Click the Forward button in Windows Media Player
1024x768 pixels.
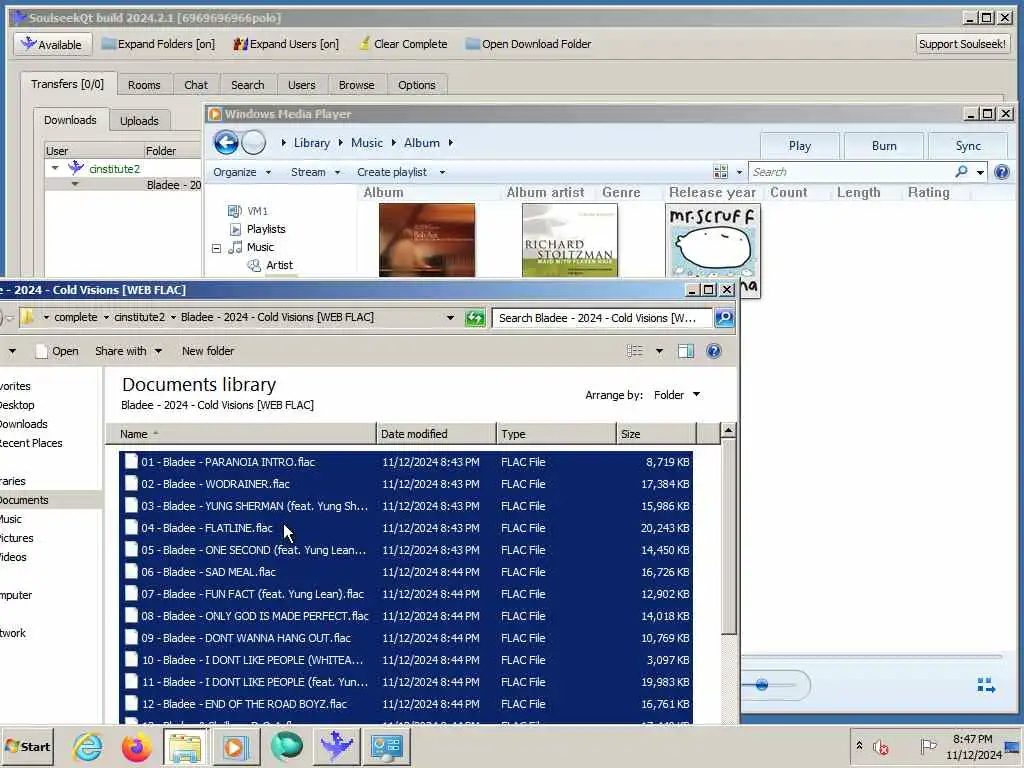pyautogui.click(x=253, y=142)
